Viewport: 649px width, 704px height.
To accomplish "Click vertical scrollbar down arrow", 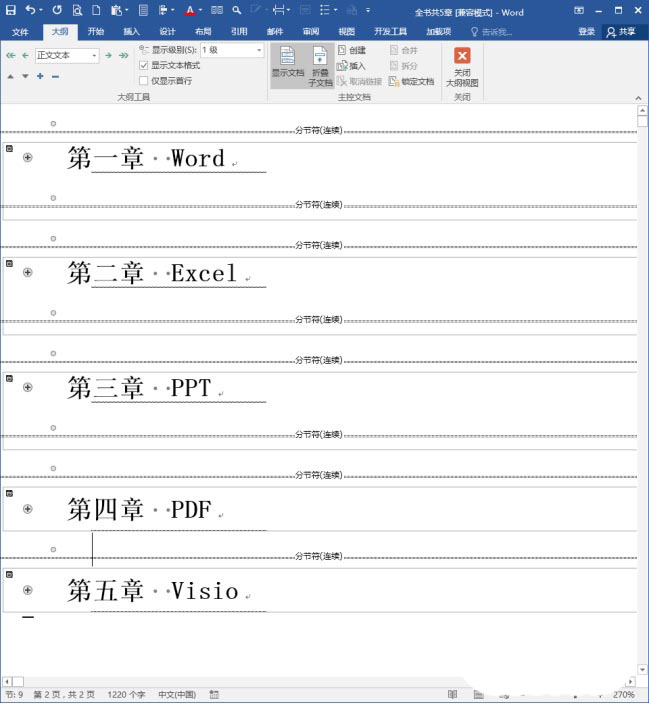I will [x=642, y=669].
